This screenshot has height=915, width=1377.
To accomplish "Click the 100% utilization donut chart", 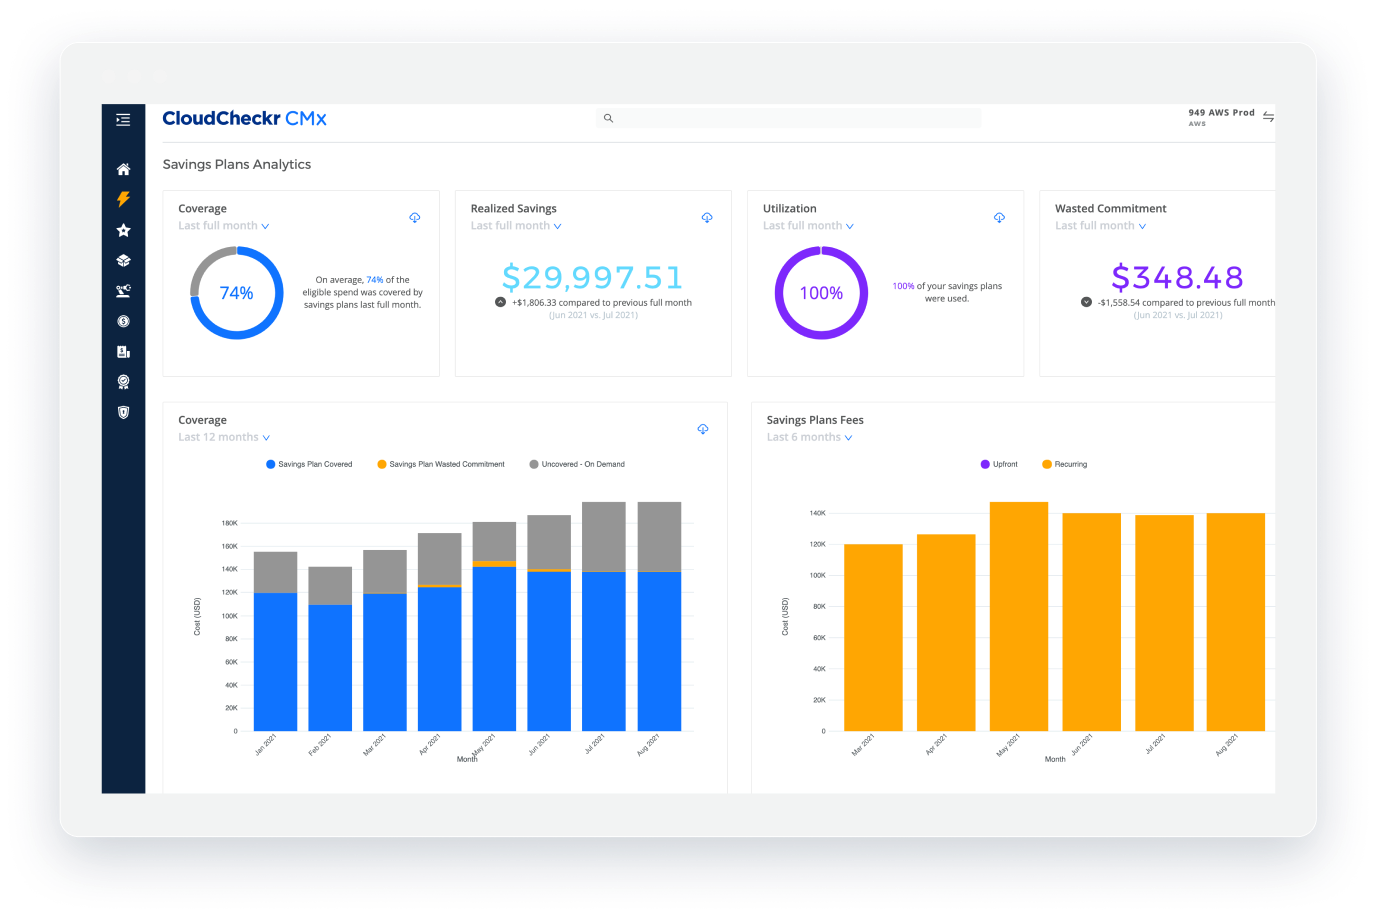I will [x=821, y=293].
